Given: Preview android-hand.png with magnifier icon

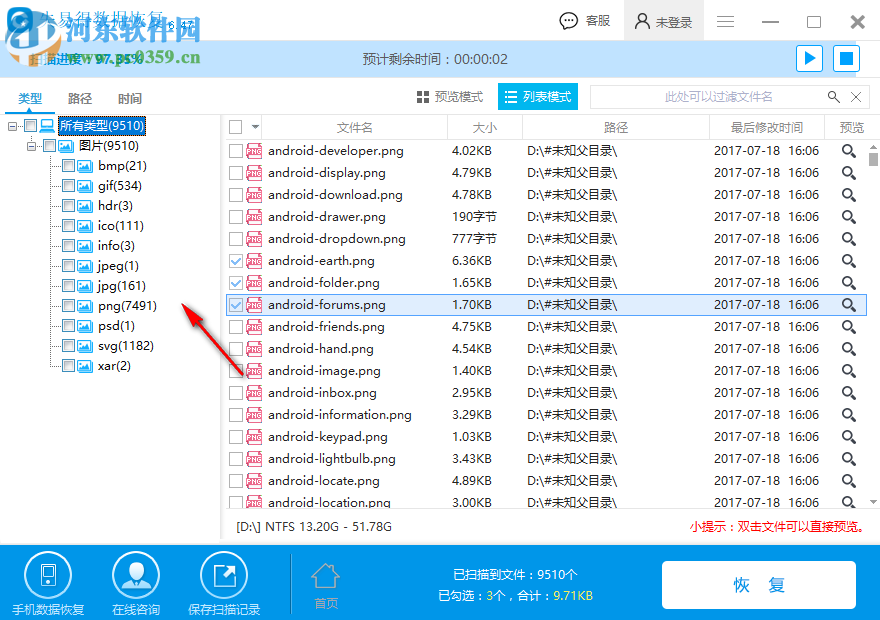Looking at the screenshot, I should pos(849,349).
